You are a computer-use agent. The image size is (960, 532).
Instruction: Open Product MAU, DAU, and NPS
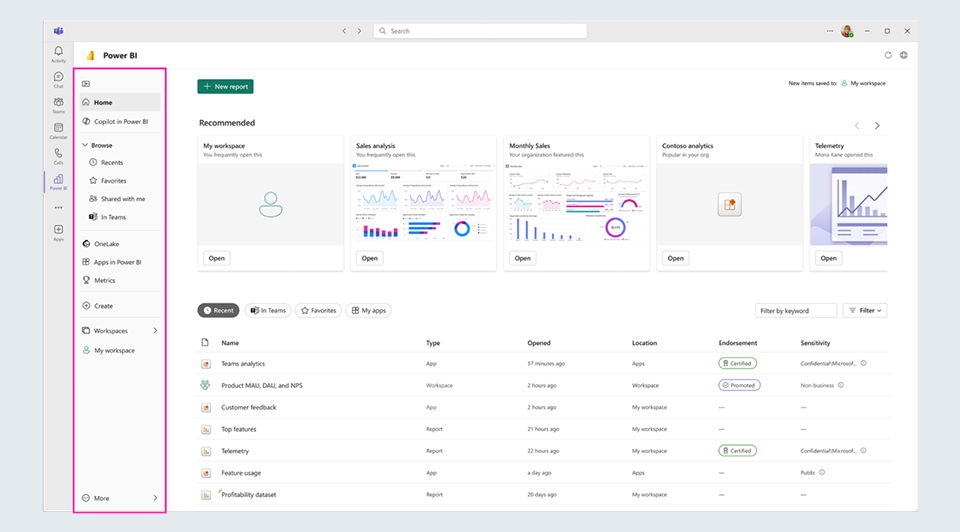[262, 385]
